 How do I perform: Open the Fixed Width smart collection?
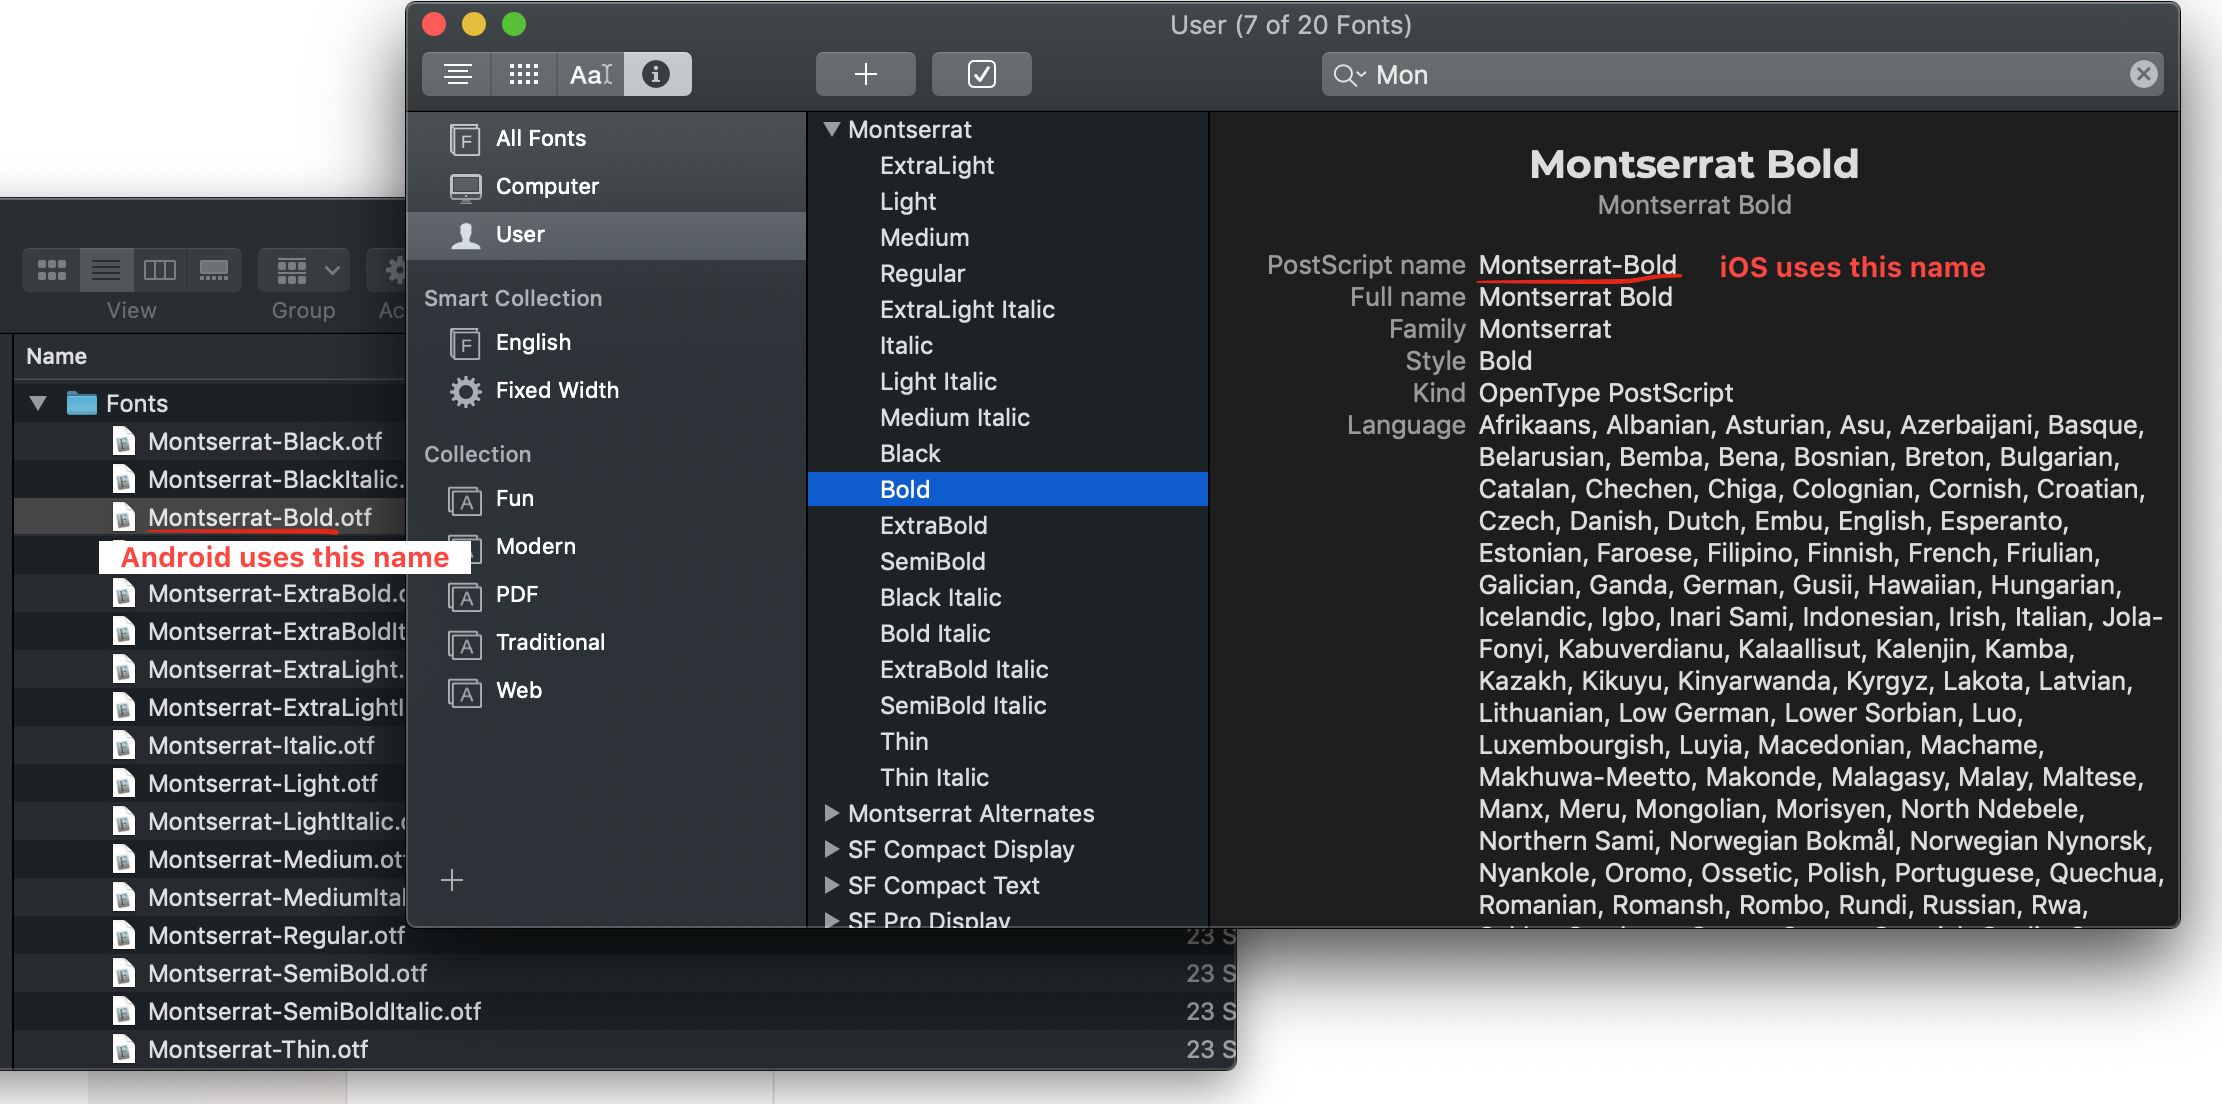(606, 391)
